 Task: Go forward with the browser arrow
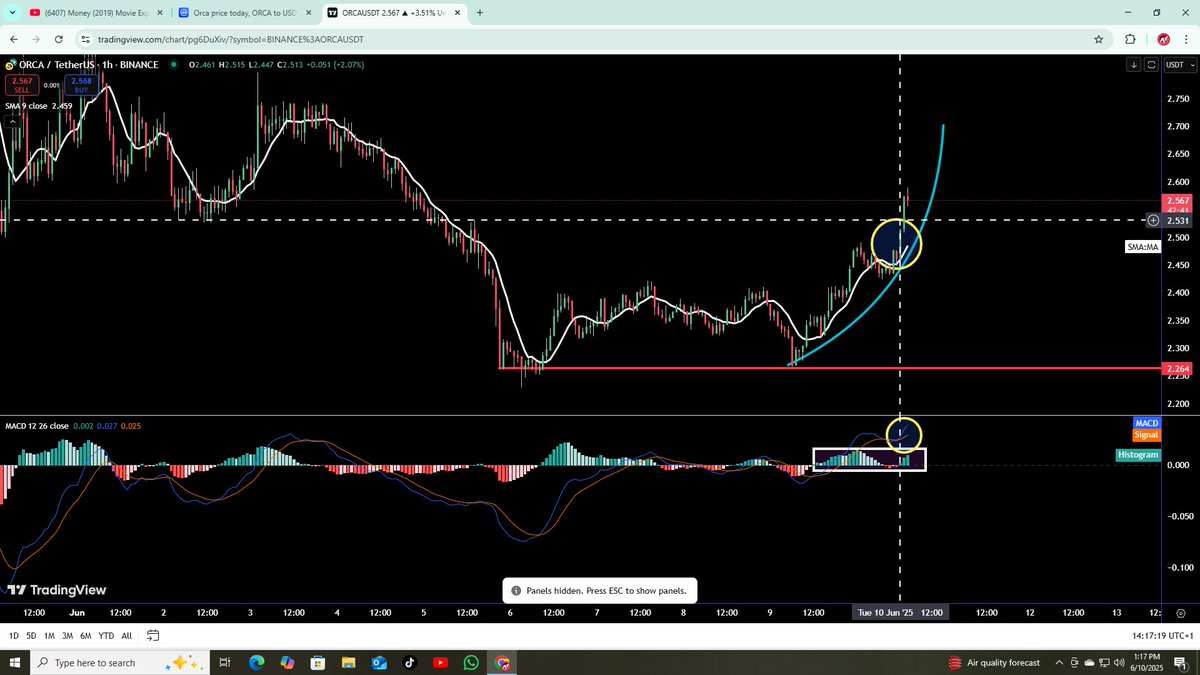pyautogui.click(x=36, y=39)
